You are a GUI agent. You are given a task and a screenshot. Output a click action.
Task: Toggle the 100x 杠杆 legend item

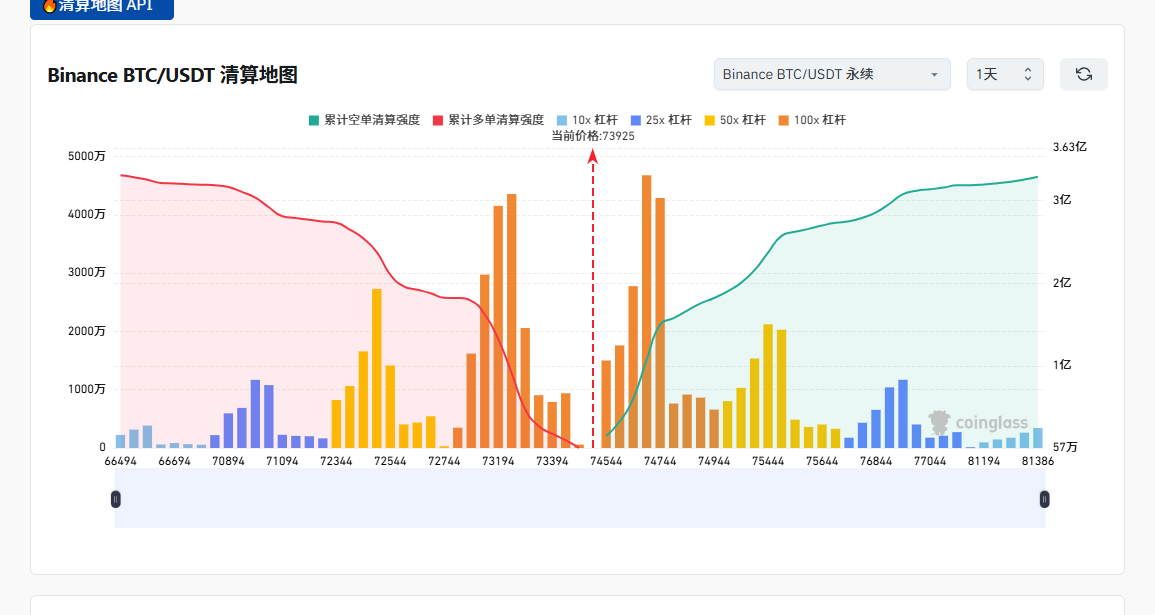click(x=812, y=120)
